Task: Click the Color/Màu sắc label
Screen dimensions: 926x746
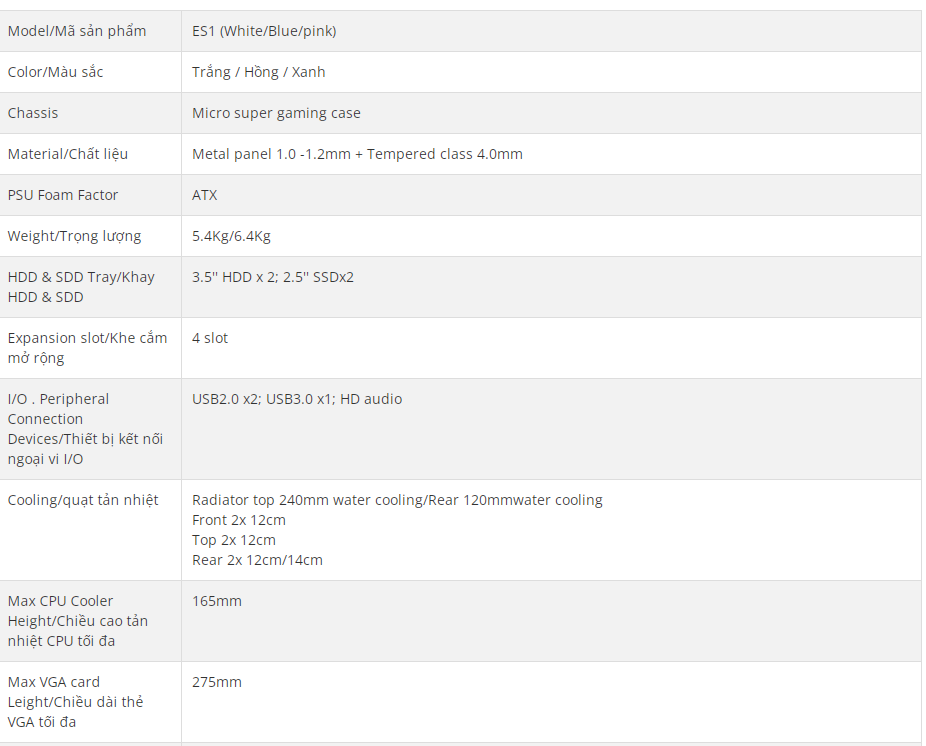Action: (56, 72)
